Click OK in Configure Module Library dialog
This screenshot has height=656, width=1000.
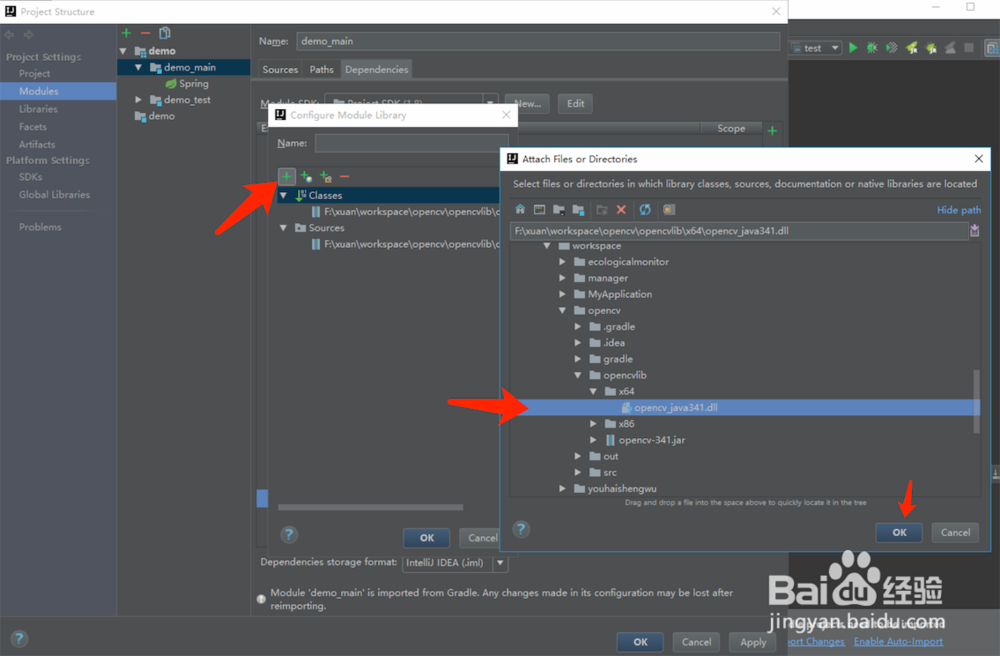click(x=427, y=537)
